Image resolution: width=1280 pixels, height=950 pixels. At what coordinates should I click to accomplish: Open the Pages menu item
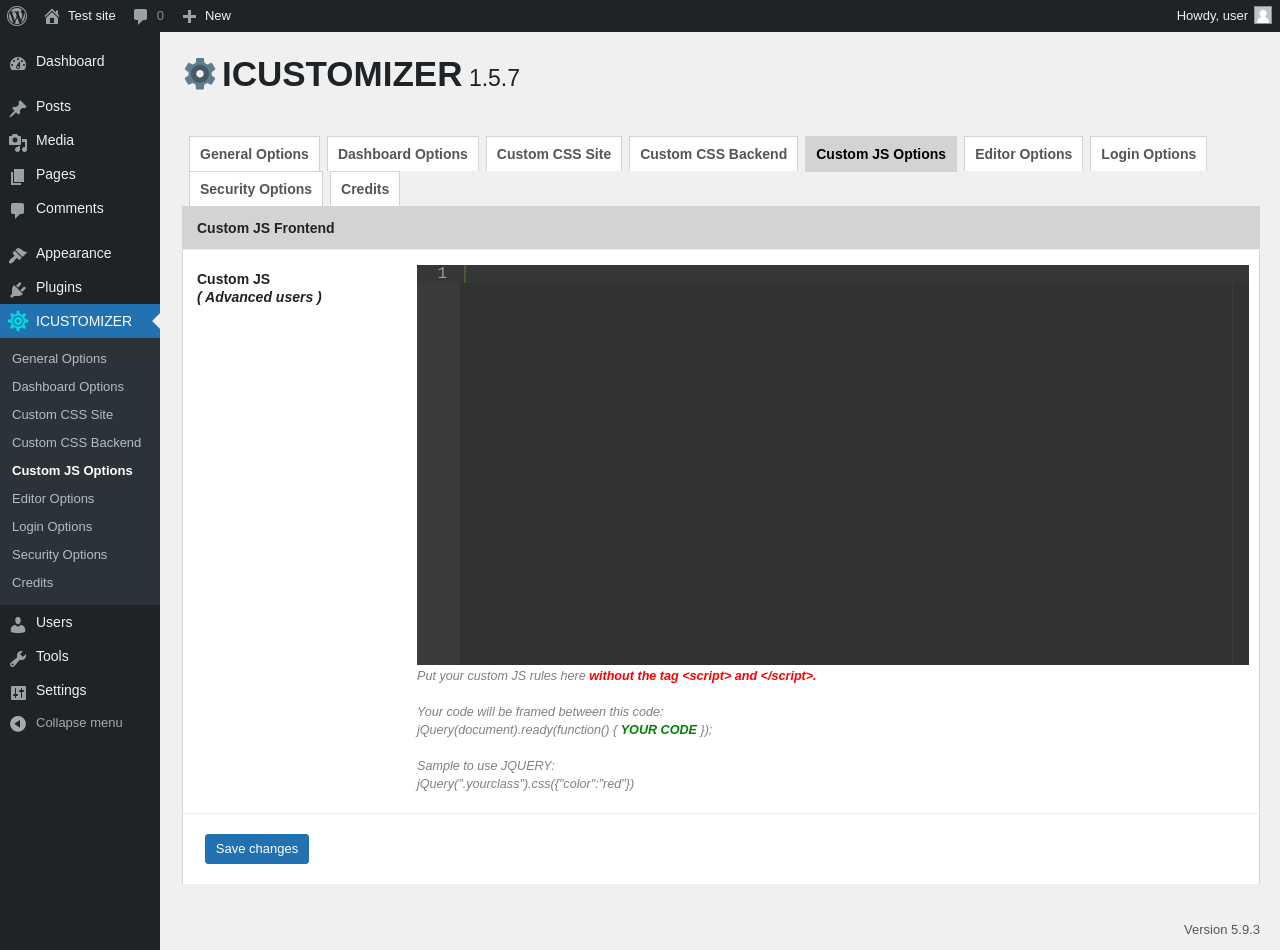coord(80,175)
